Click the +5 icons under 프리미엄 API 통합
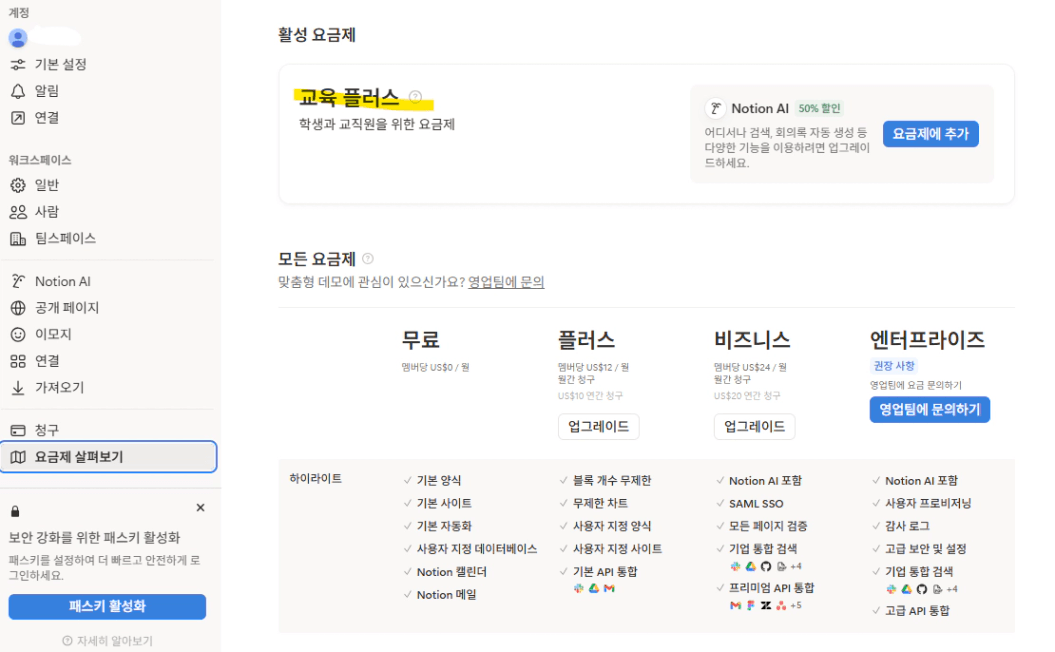 pos(766,606)
